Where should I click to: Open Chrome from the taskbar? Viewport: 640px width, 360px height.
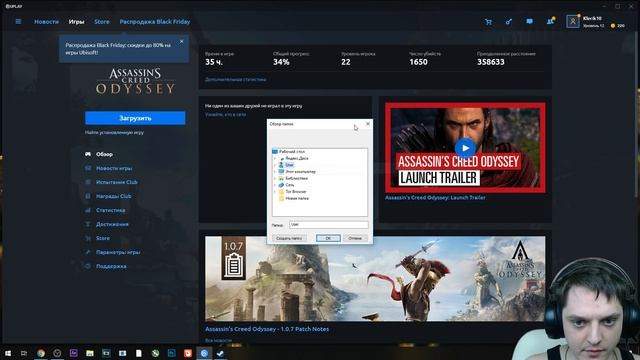coord(40,353)
